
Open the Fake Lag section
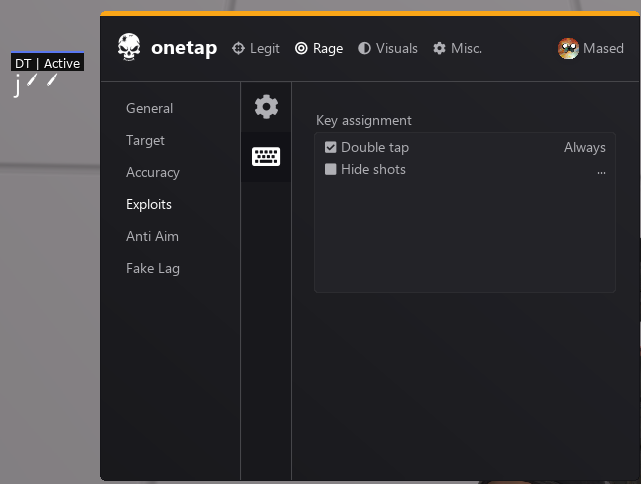tap(153, 268)
